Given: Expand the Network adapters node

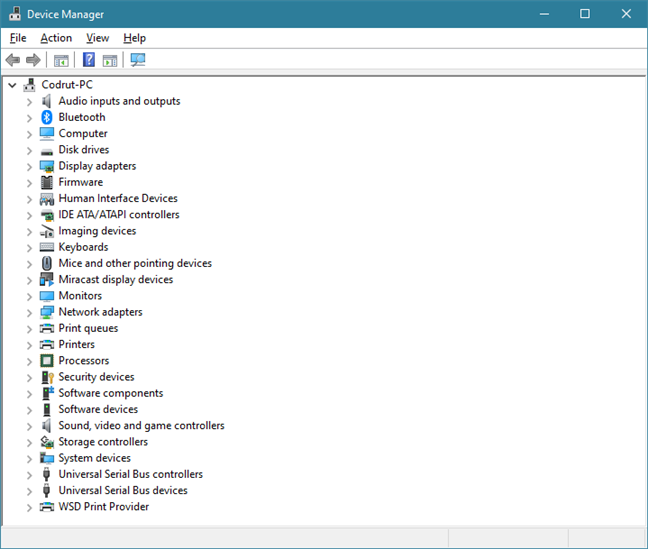Looking at the screenshot, I should (x=29, y=312).
